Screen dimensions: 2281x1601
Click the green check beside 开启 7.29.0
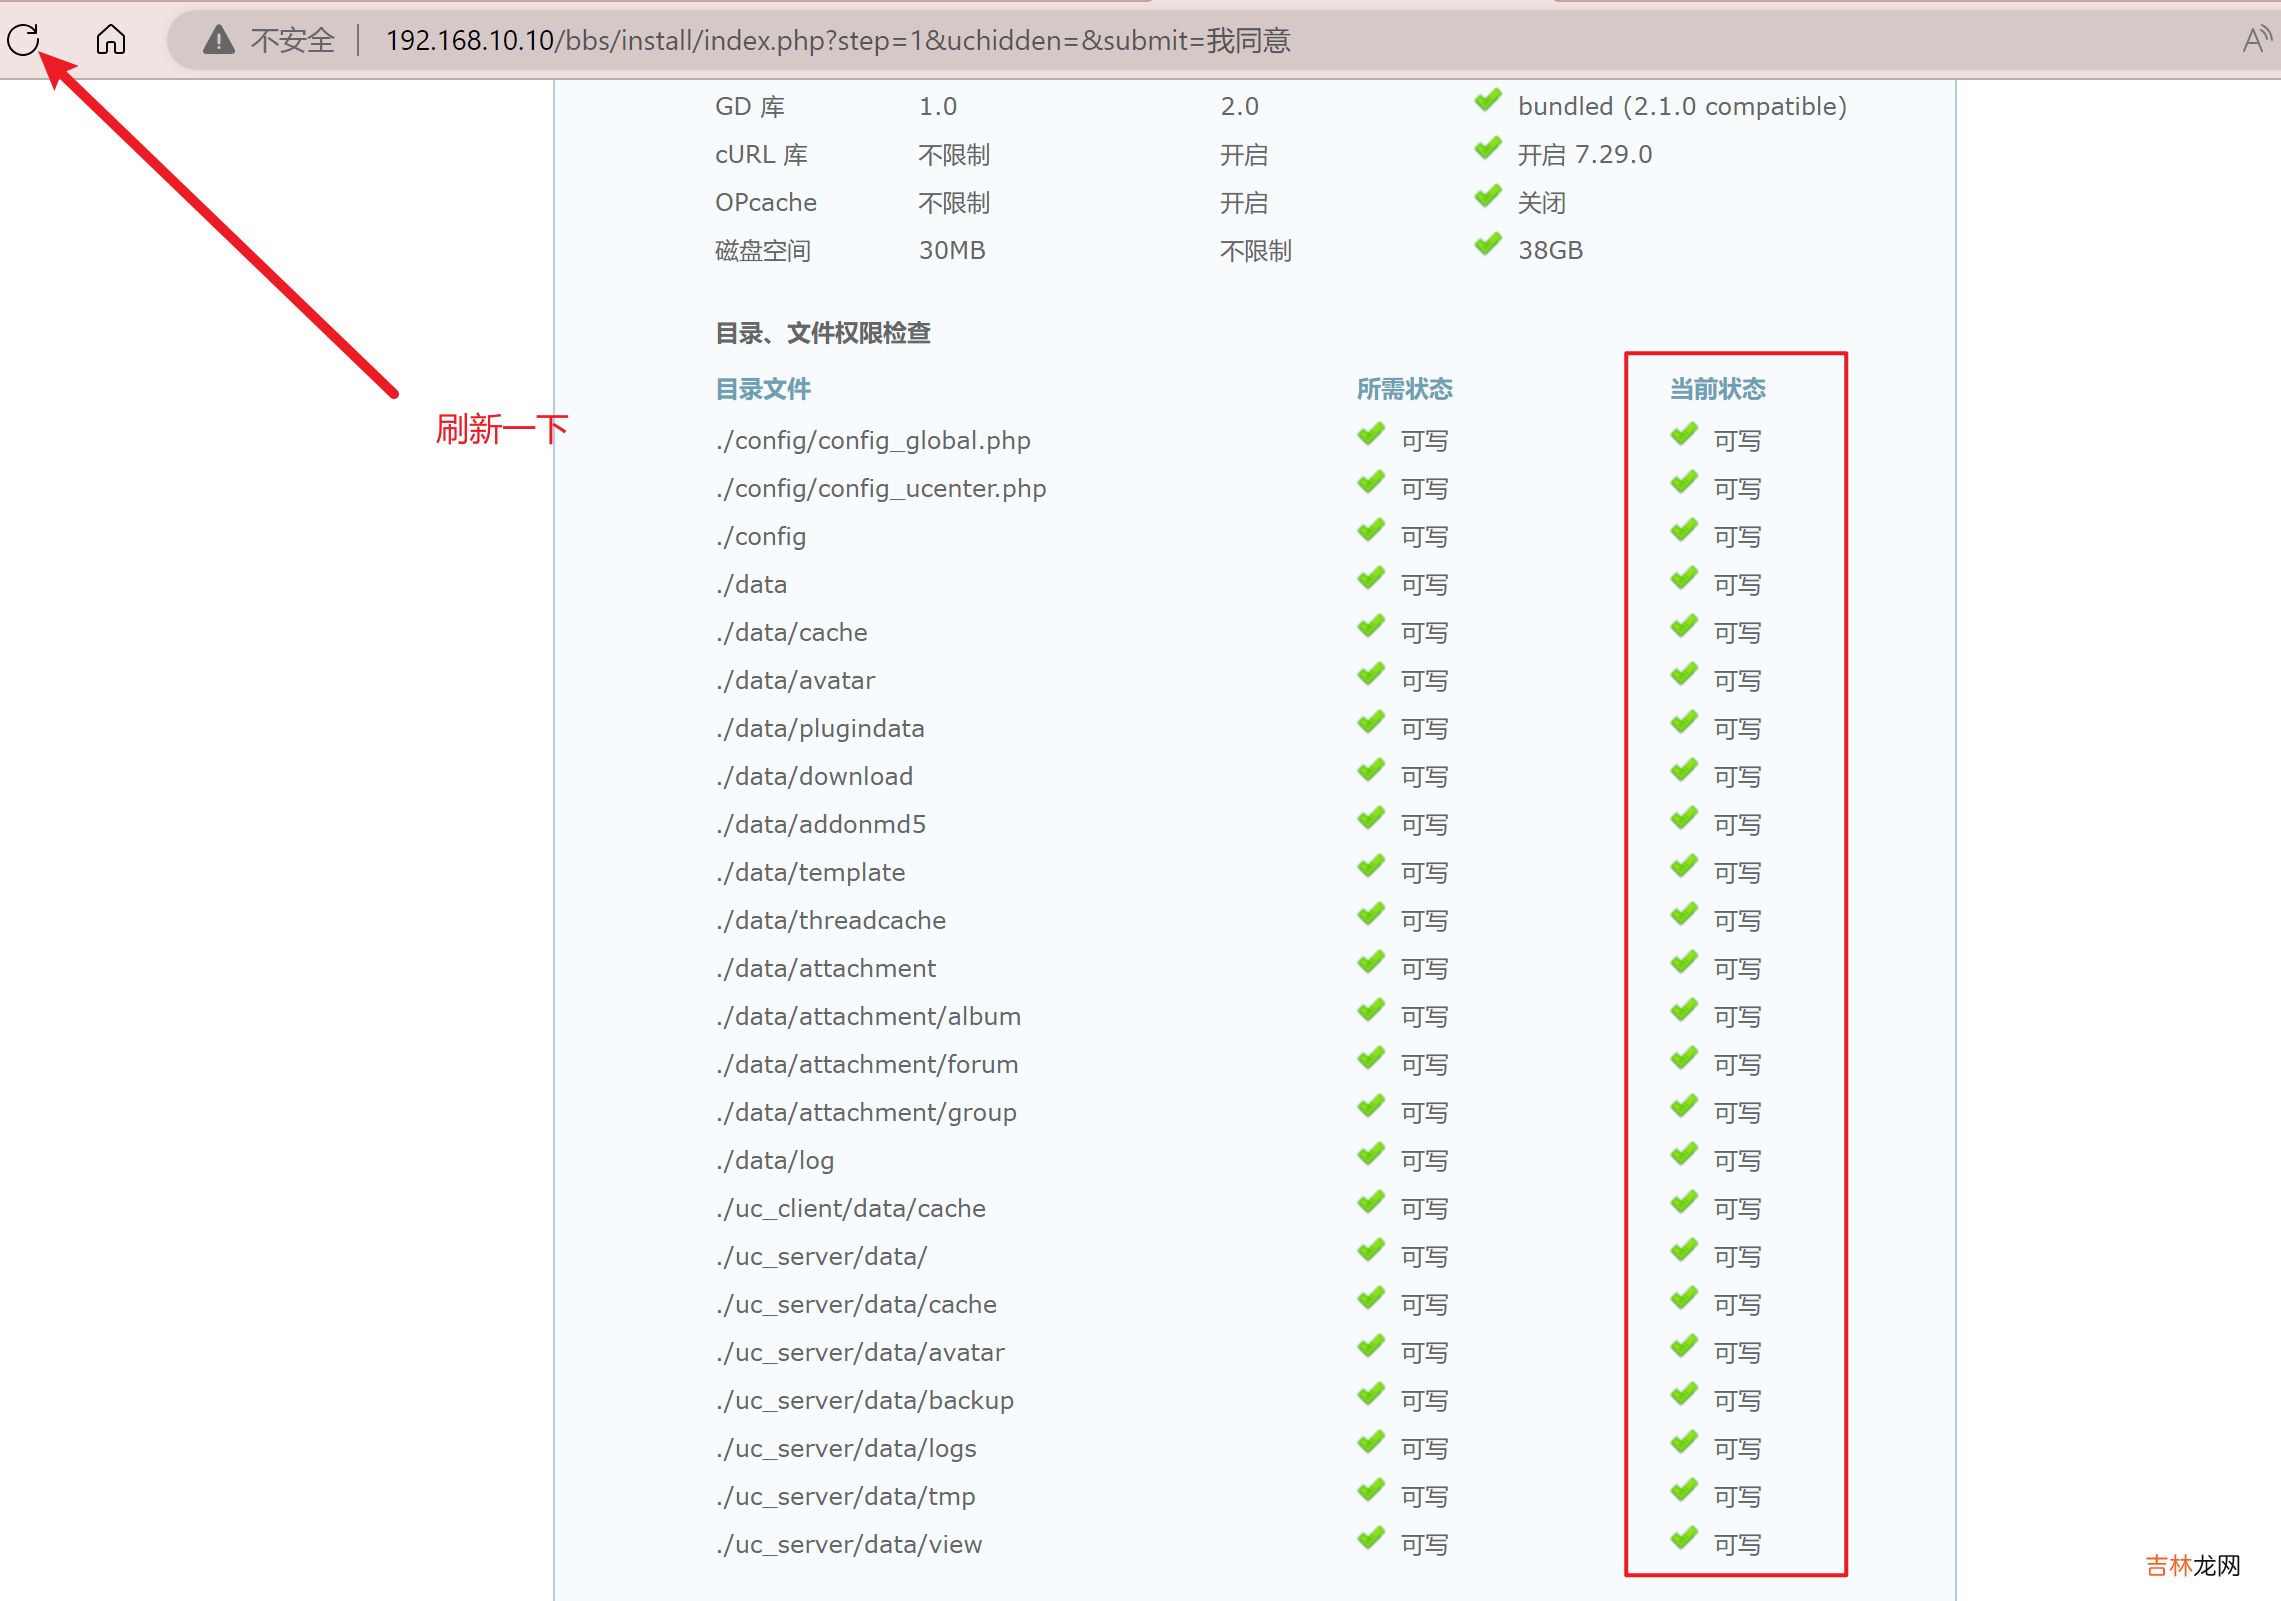click(x=1488, y=149)
